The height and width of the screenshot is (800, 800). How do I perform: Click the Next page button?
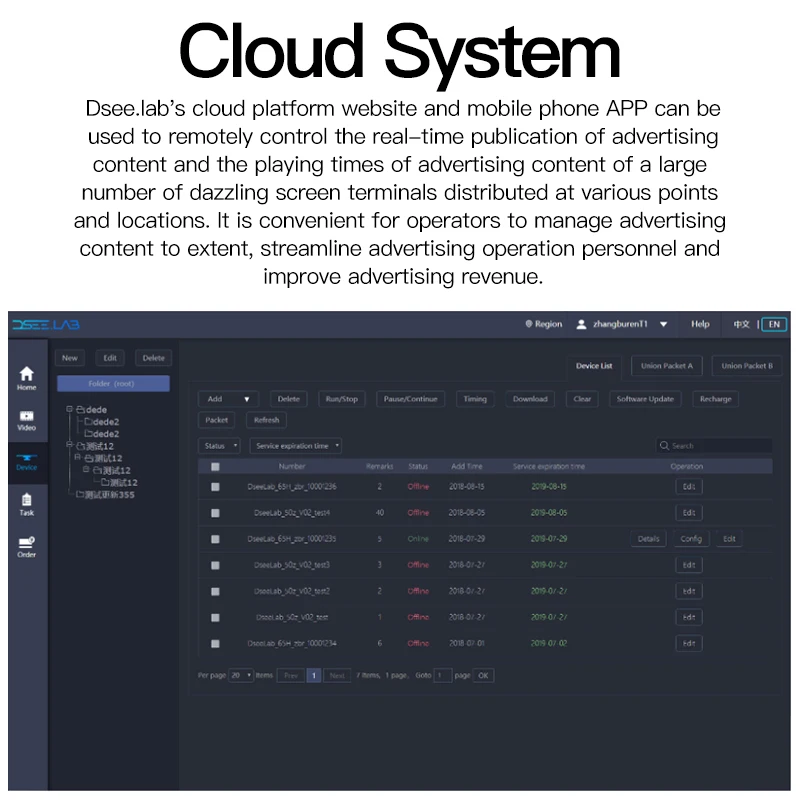[337, 675]
